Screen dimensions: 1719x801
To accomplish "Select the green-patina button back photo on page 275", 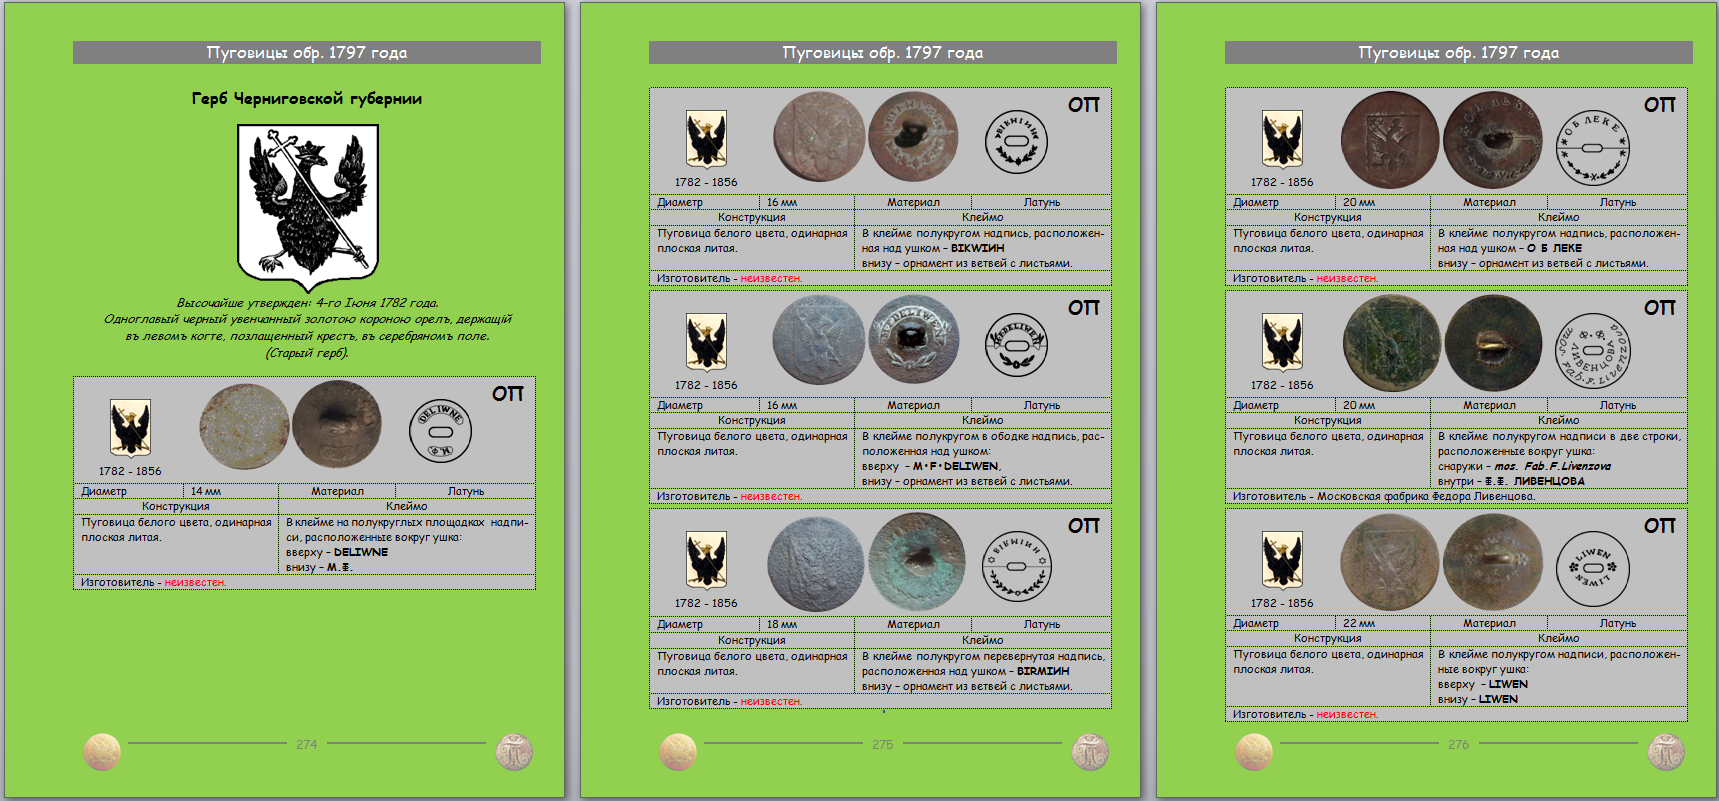I will coord(916,562).
